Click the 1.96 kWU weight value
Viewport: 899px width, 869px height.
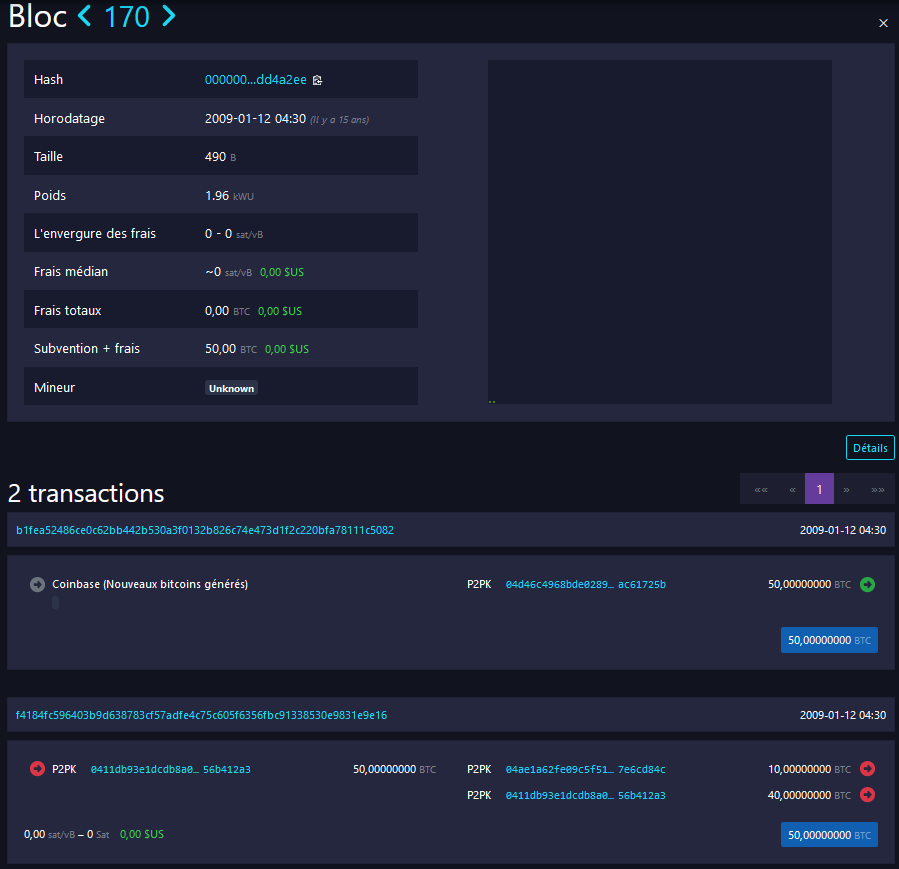click(229, 195)
